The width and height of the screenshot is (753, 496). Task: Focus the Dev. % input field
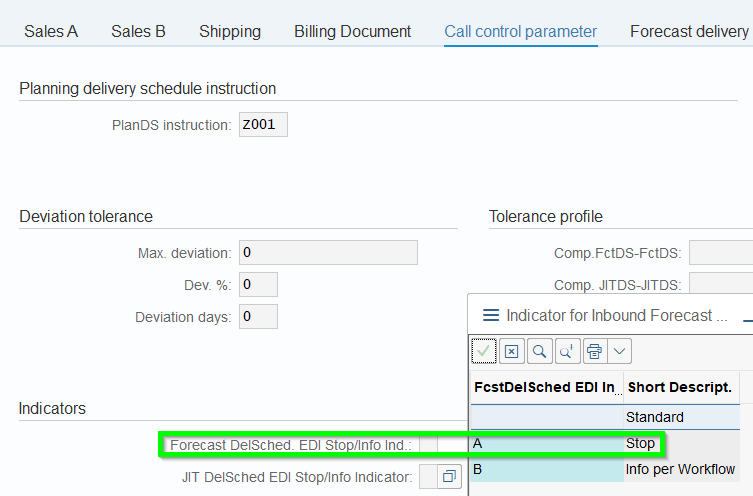click(258, 285)
